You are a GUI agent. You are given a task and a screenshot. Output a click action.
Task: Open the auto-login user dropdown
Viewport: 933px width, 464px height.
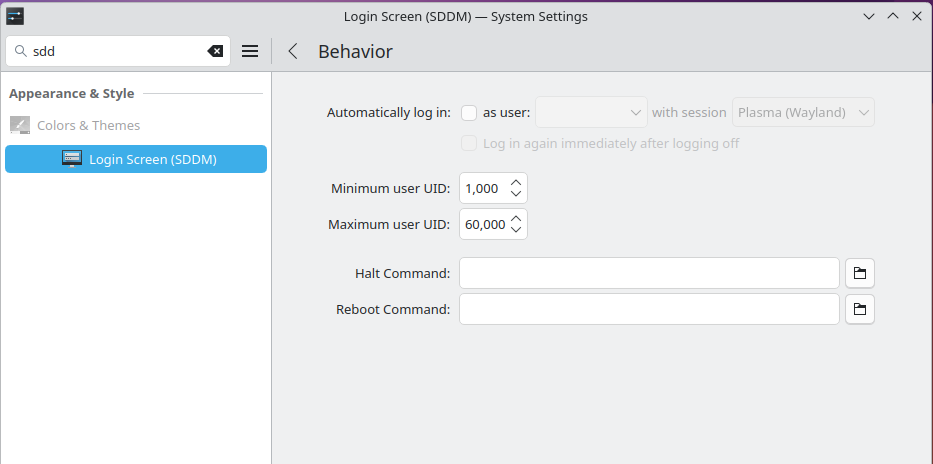coord(591,112)
